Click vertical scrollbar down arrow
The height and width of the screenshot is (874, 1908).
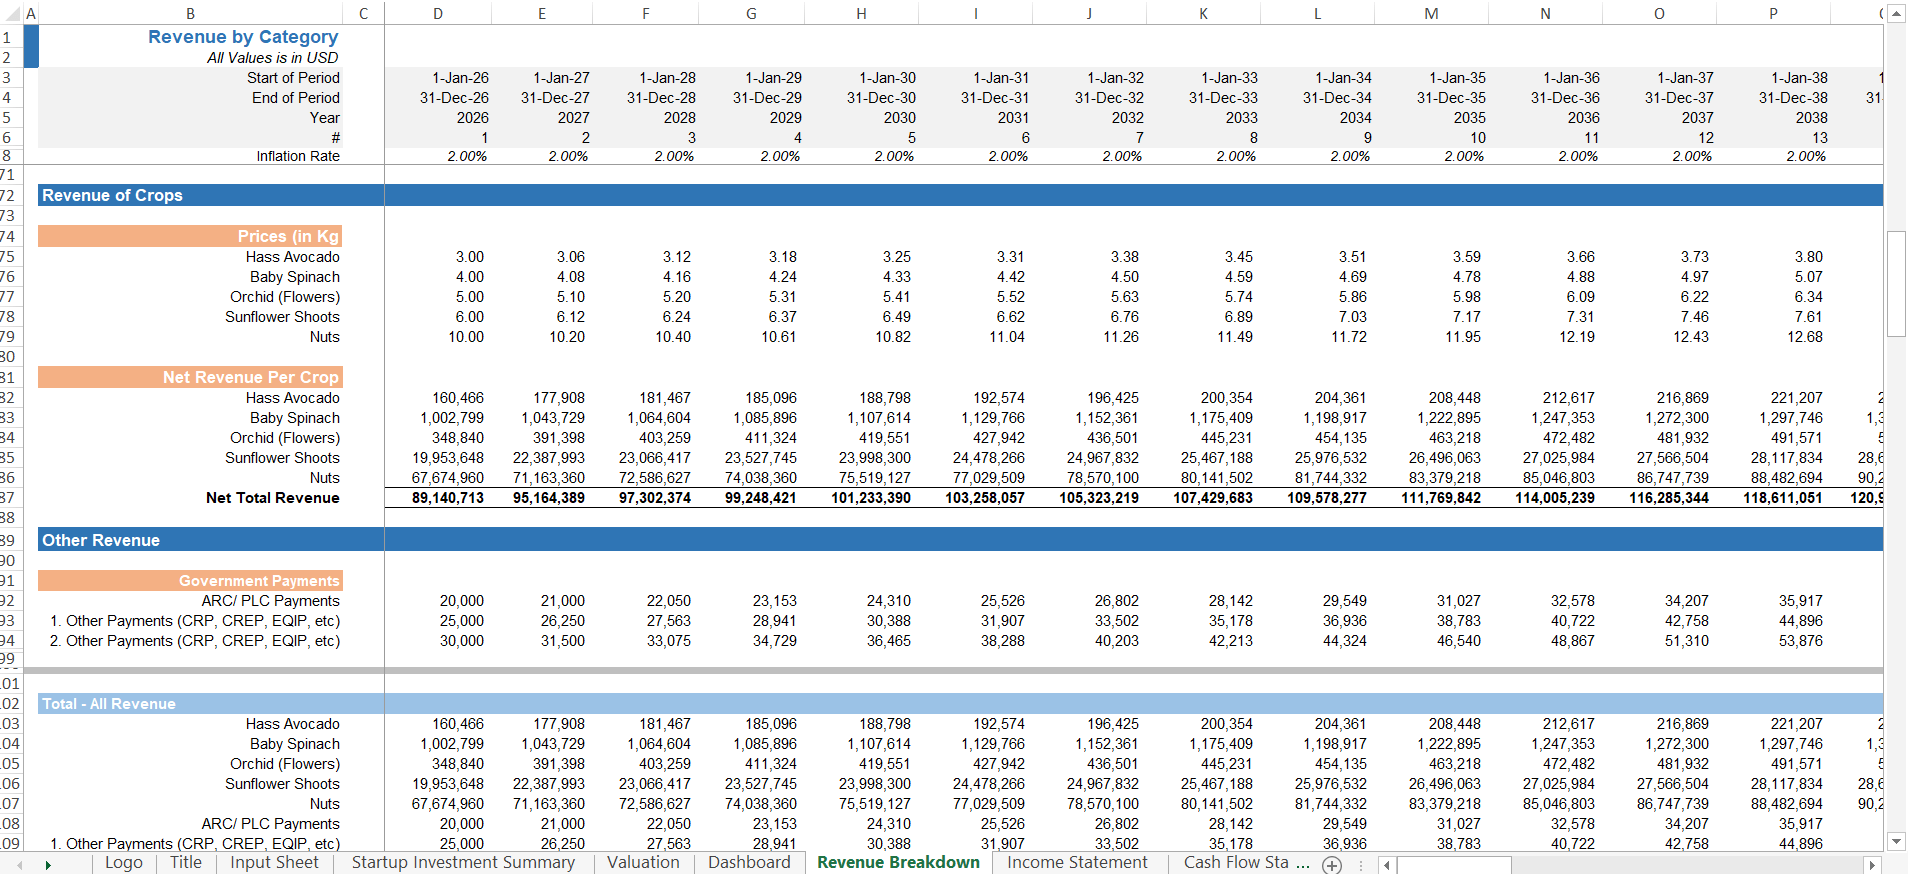click(x=1896, y=842)
